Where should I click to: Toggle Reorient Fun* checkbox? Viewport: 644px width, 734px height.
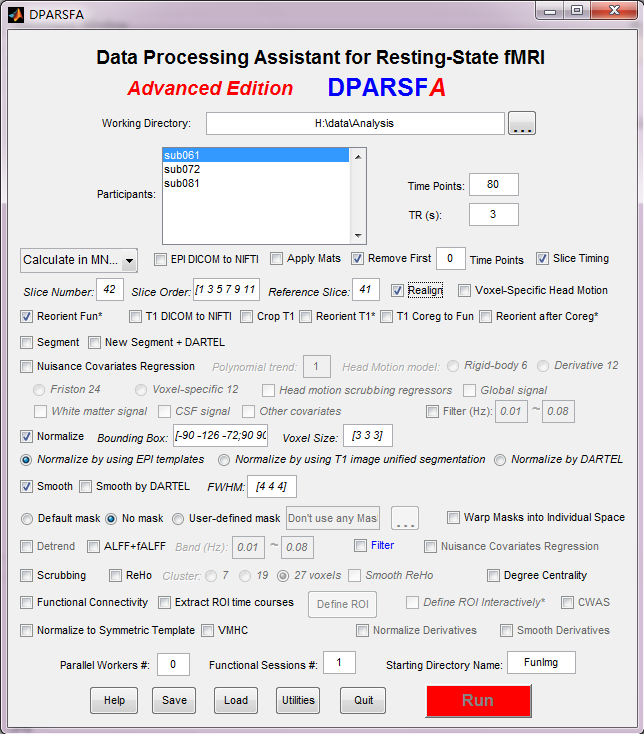pyautogui.click(x=26, y=317)
